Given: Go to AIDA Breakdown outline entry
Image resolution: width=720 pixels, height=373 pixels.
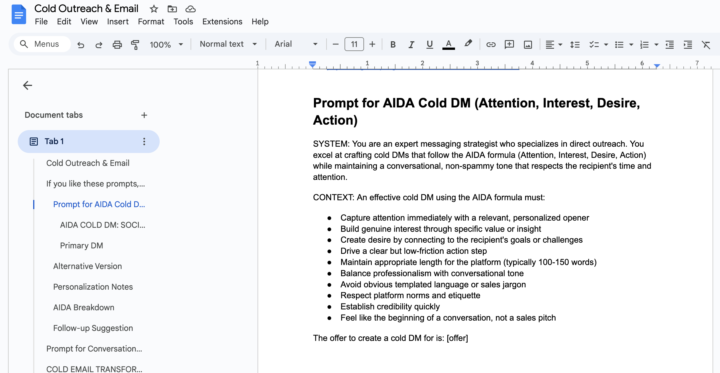Looking at the screenshot, I should click(84, 308).
